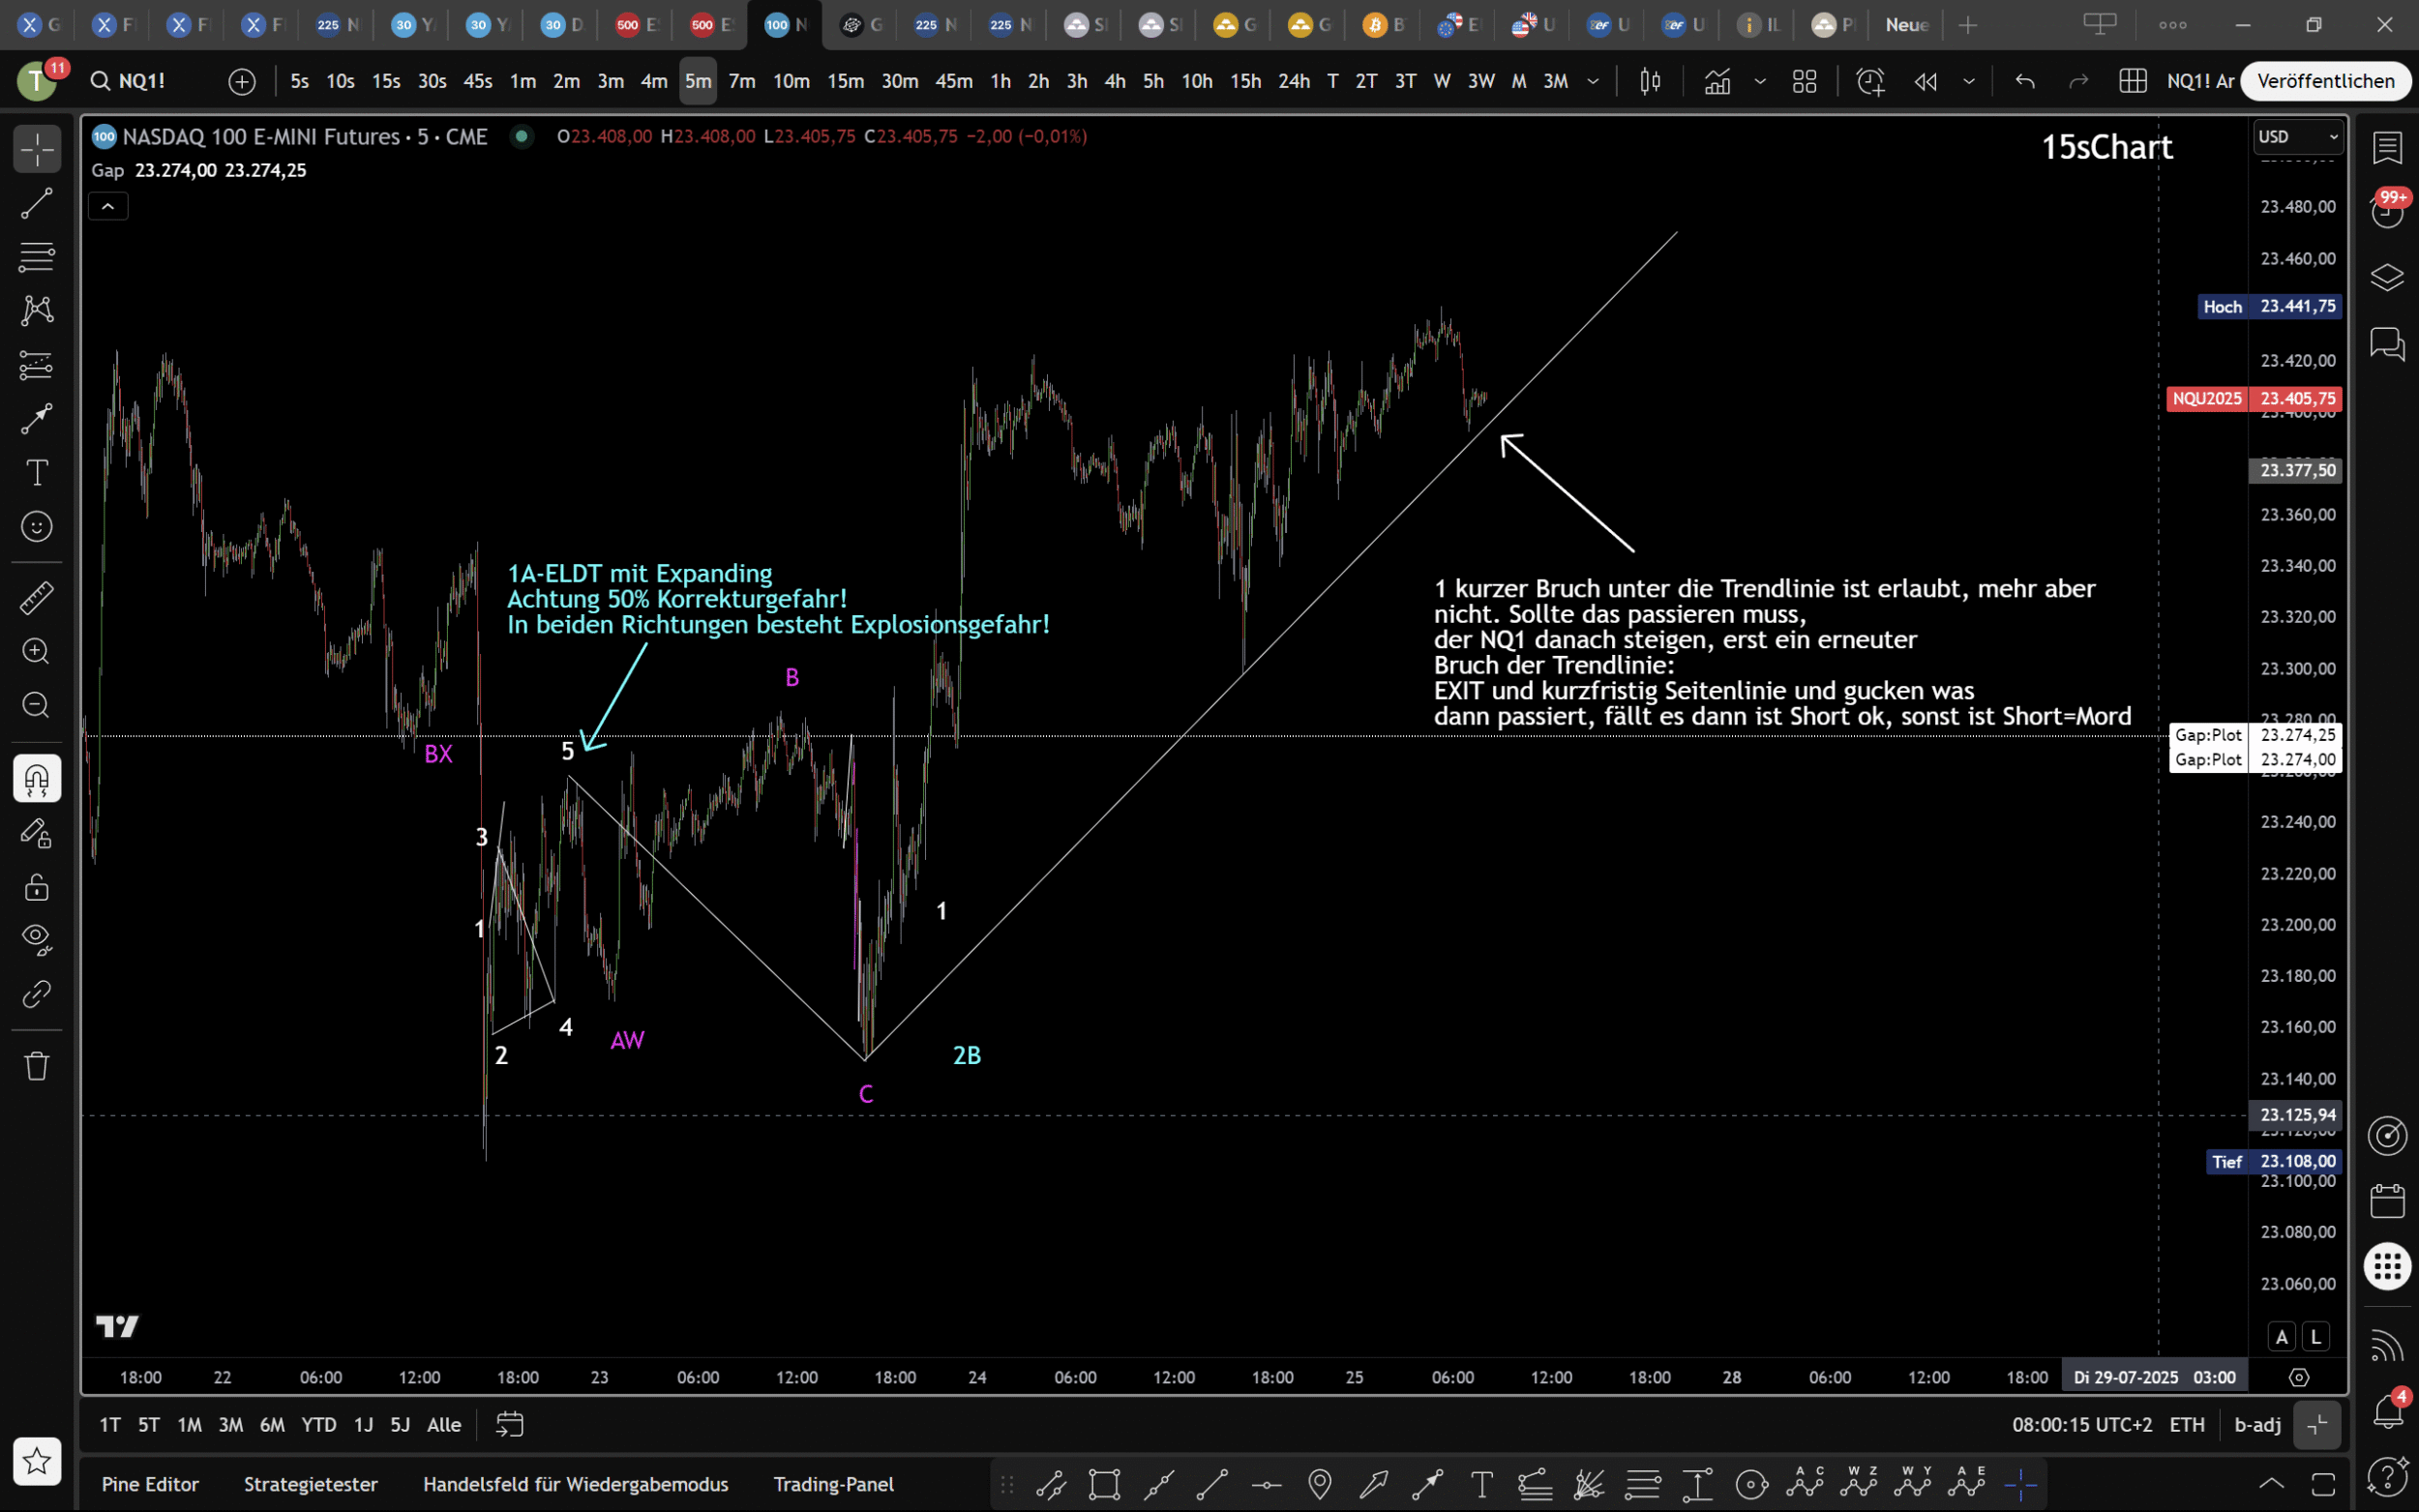
Task: Expand more timeframes after 3M
Action: click(x=1593, y=81)
